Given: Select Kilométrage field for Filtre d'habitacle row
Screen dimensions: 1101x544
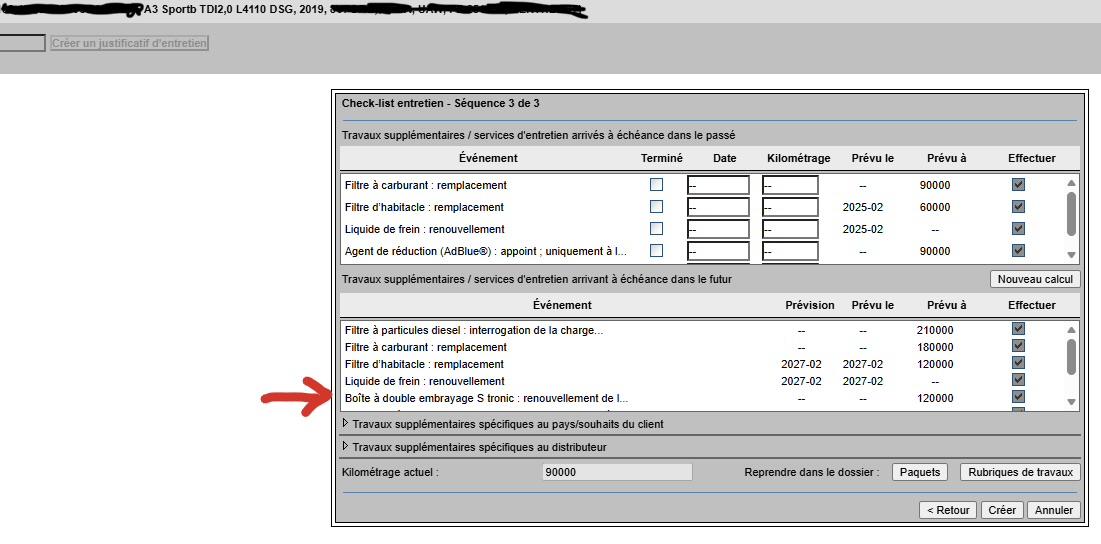Looking at the screenshot, I should coord(790,207).
